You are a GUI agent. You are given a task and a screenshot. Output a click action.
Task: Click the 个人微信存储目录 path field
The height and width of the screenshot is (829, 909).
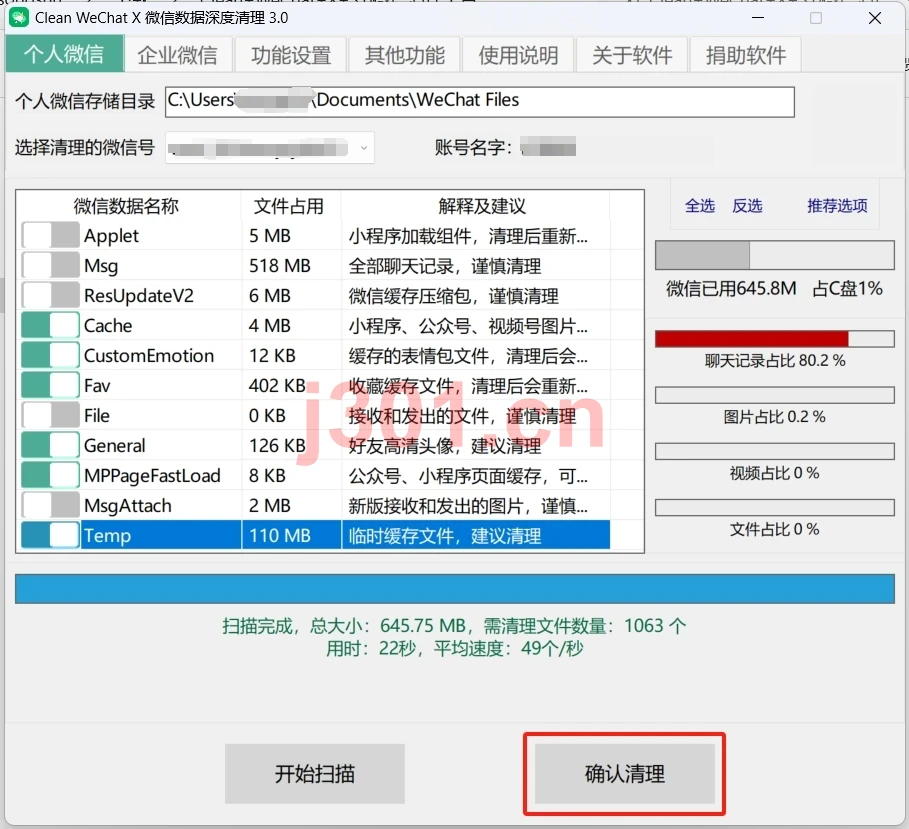tap(479, 102)
